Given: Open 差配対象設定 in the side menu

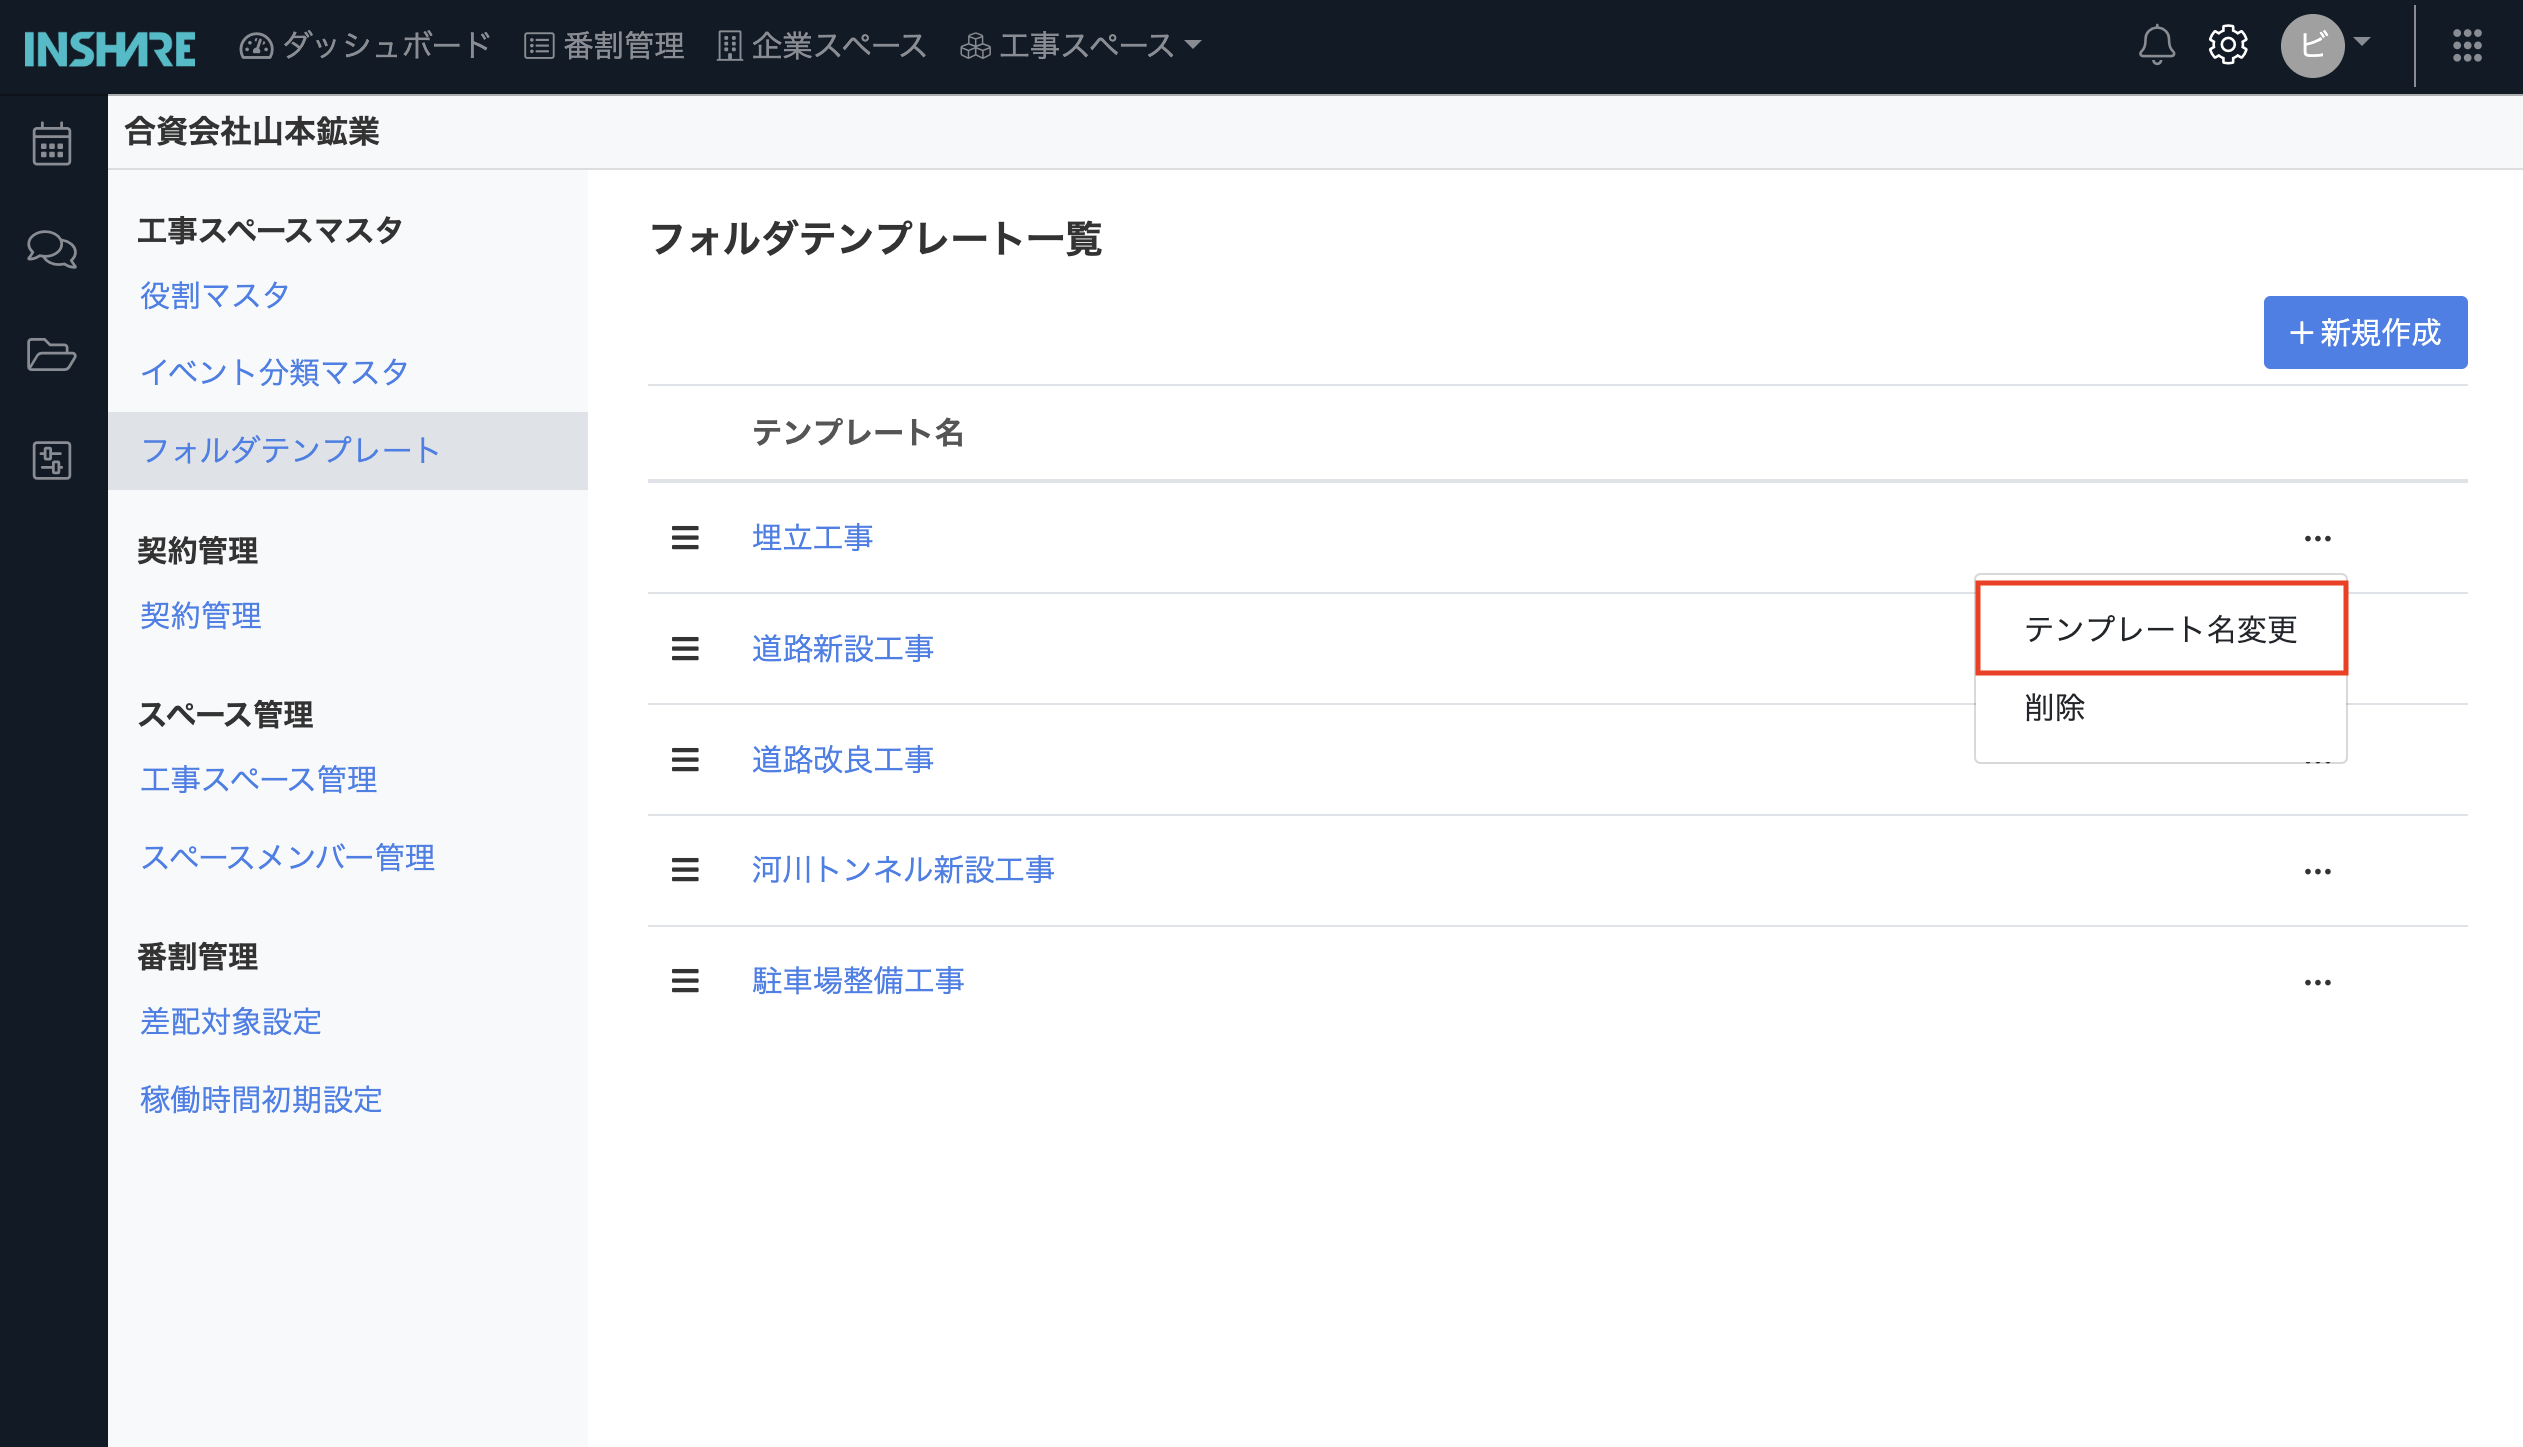Looking at the screenshot, I should (230, 1022).
